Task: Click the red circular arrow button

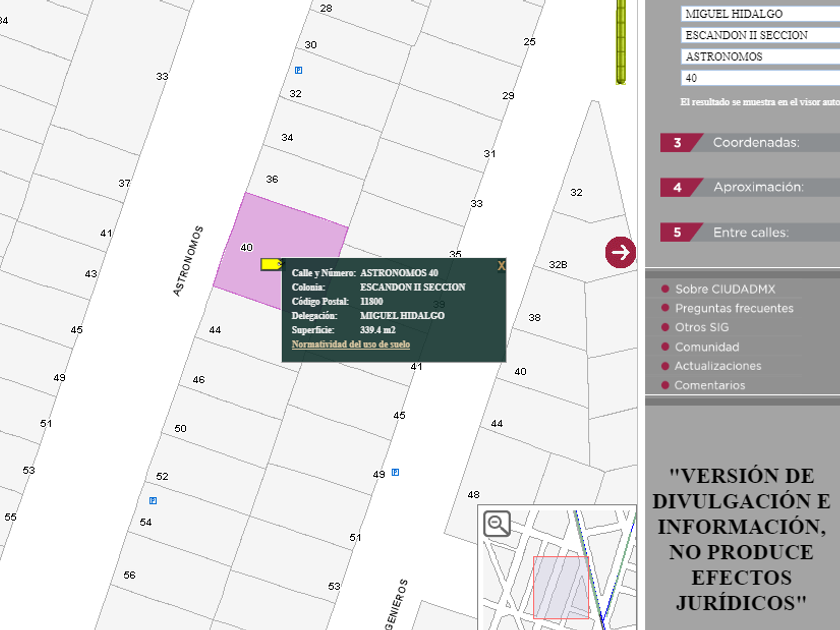Action: coord(620,252)
